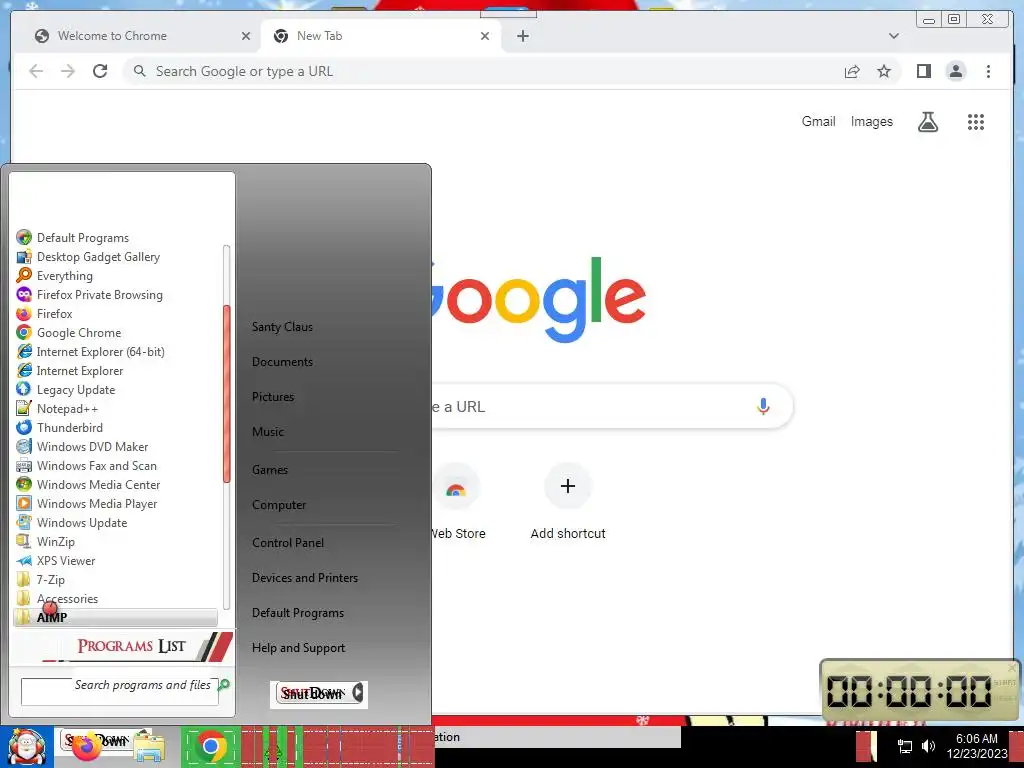Viewport: 1024px width, 768px height.
Task: Open a new Chrome tab
Action: coord(522,36)
